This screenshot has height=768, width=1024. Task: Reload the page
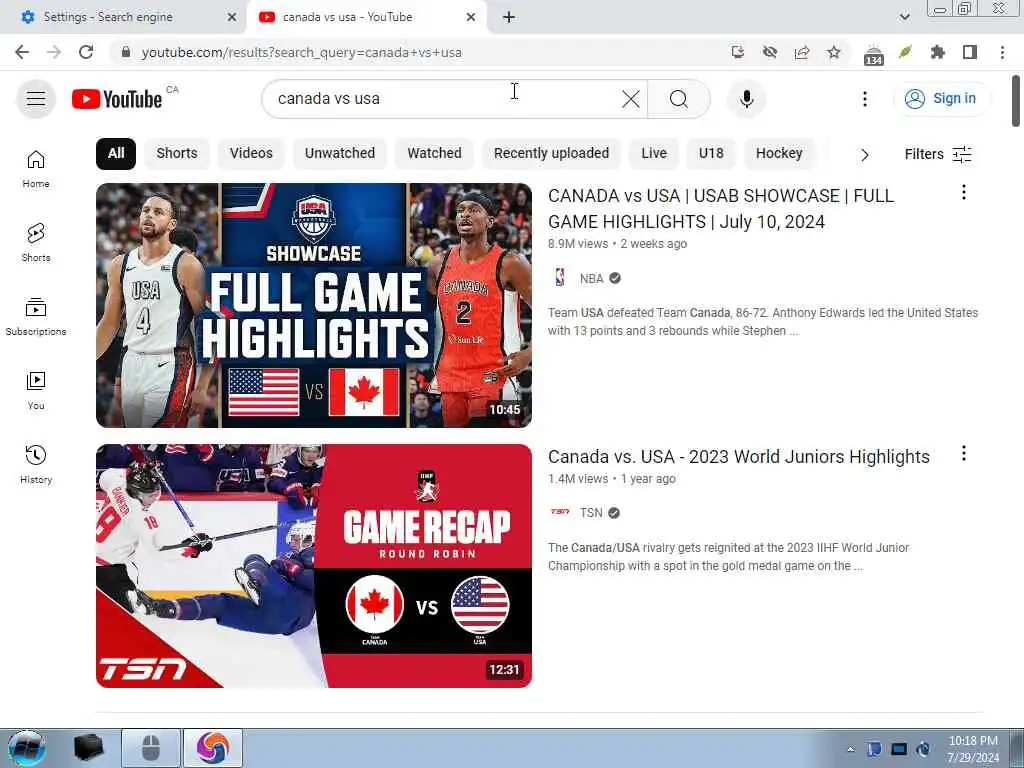tap(86, 52)
